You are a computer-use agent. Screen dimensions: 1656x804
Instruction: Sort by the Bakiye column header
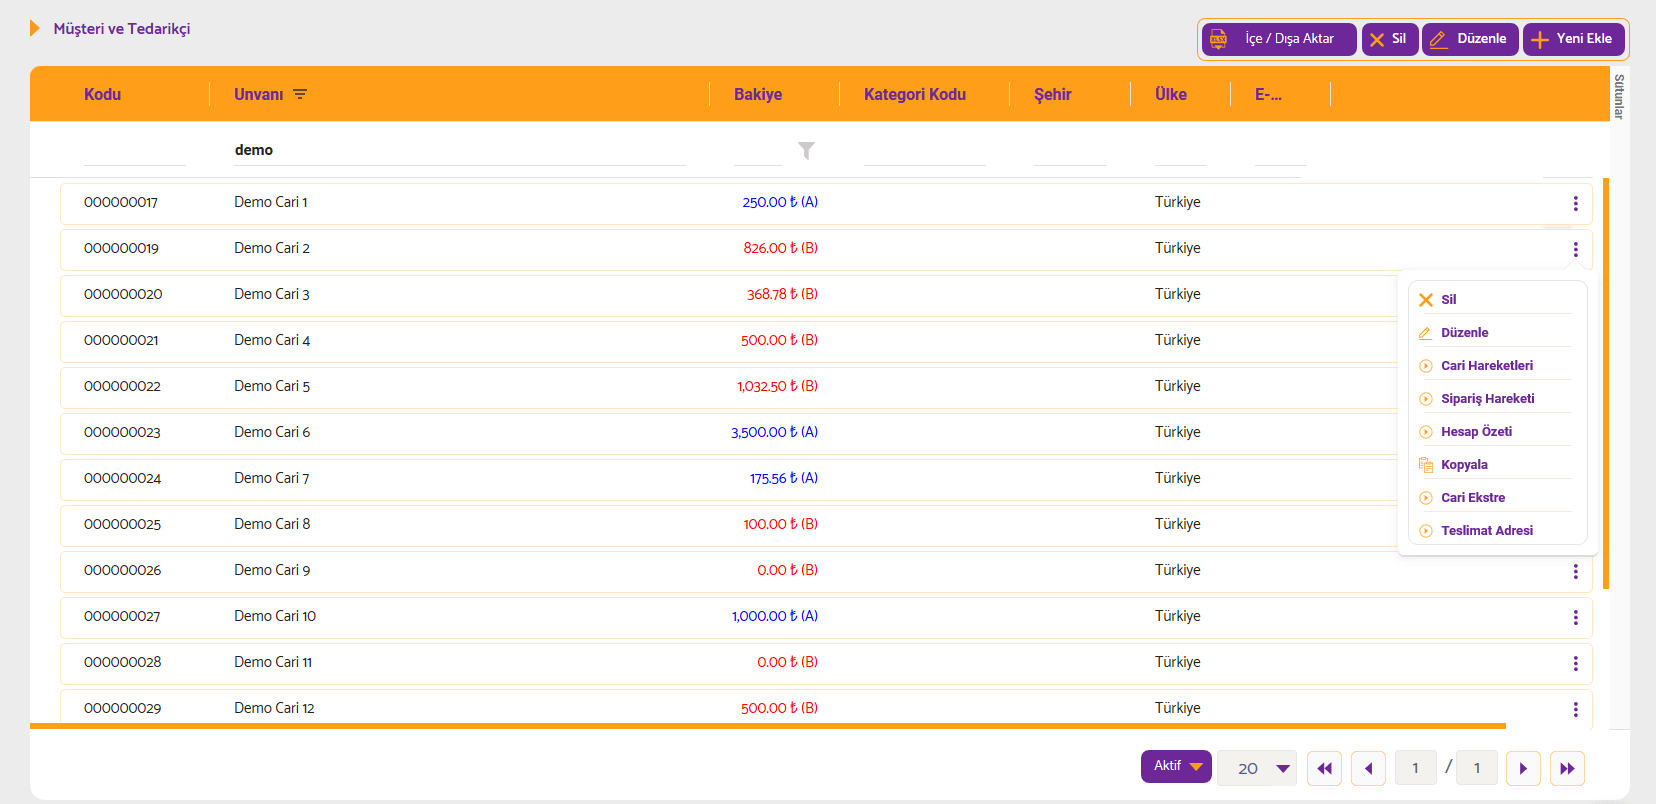coord(758,94)
